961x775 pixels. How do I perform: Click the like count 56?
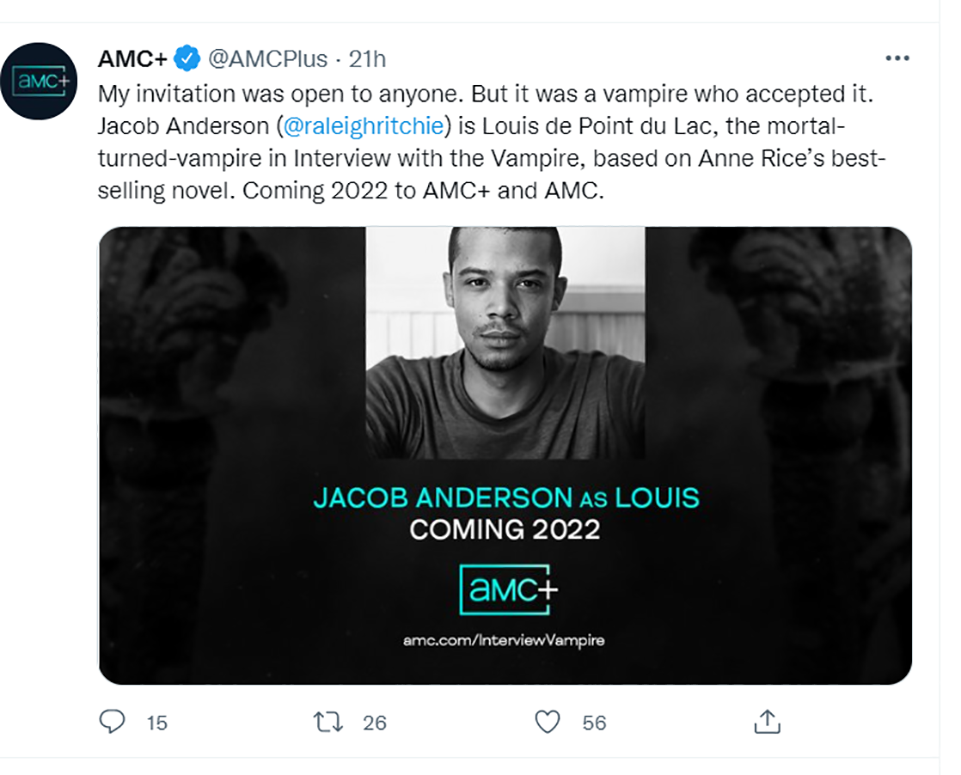coord(594,723)
